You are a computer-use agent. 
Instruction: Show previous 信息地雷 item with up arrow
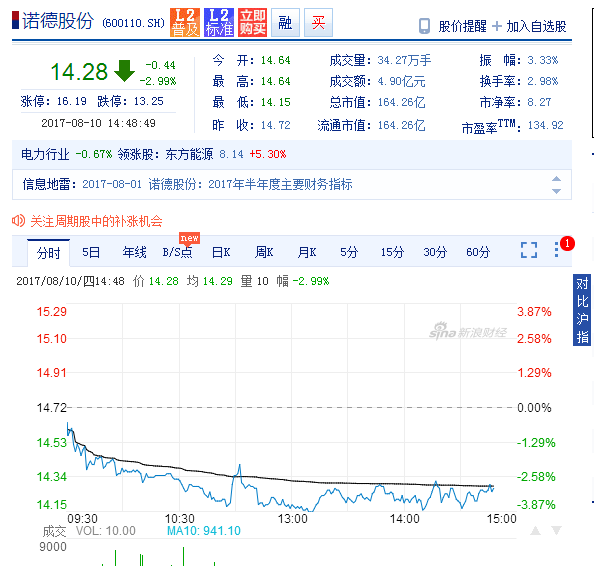pyautogui.click(x=556, y=179)
